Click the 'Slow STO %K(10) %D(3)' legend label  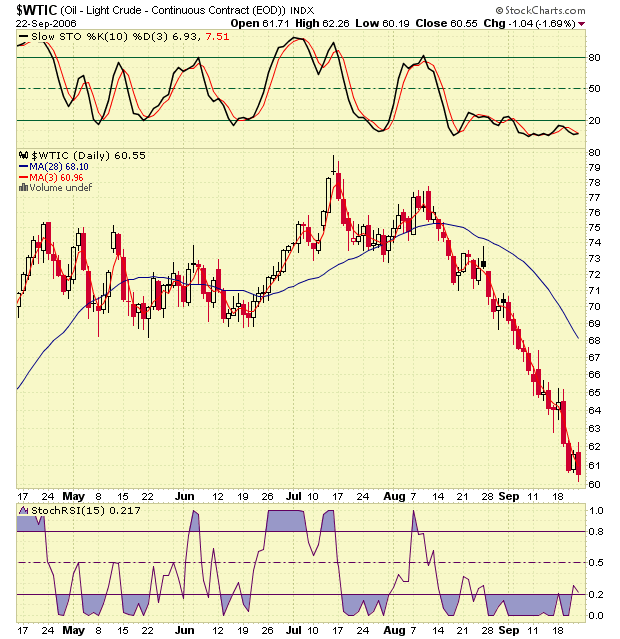(100, 37)
